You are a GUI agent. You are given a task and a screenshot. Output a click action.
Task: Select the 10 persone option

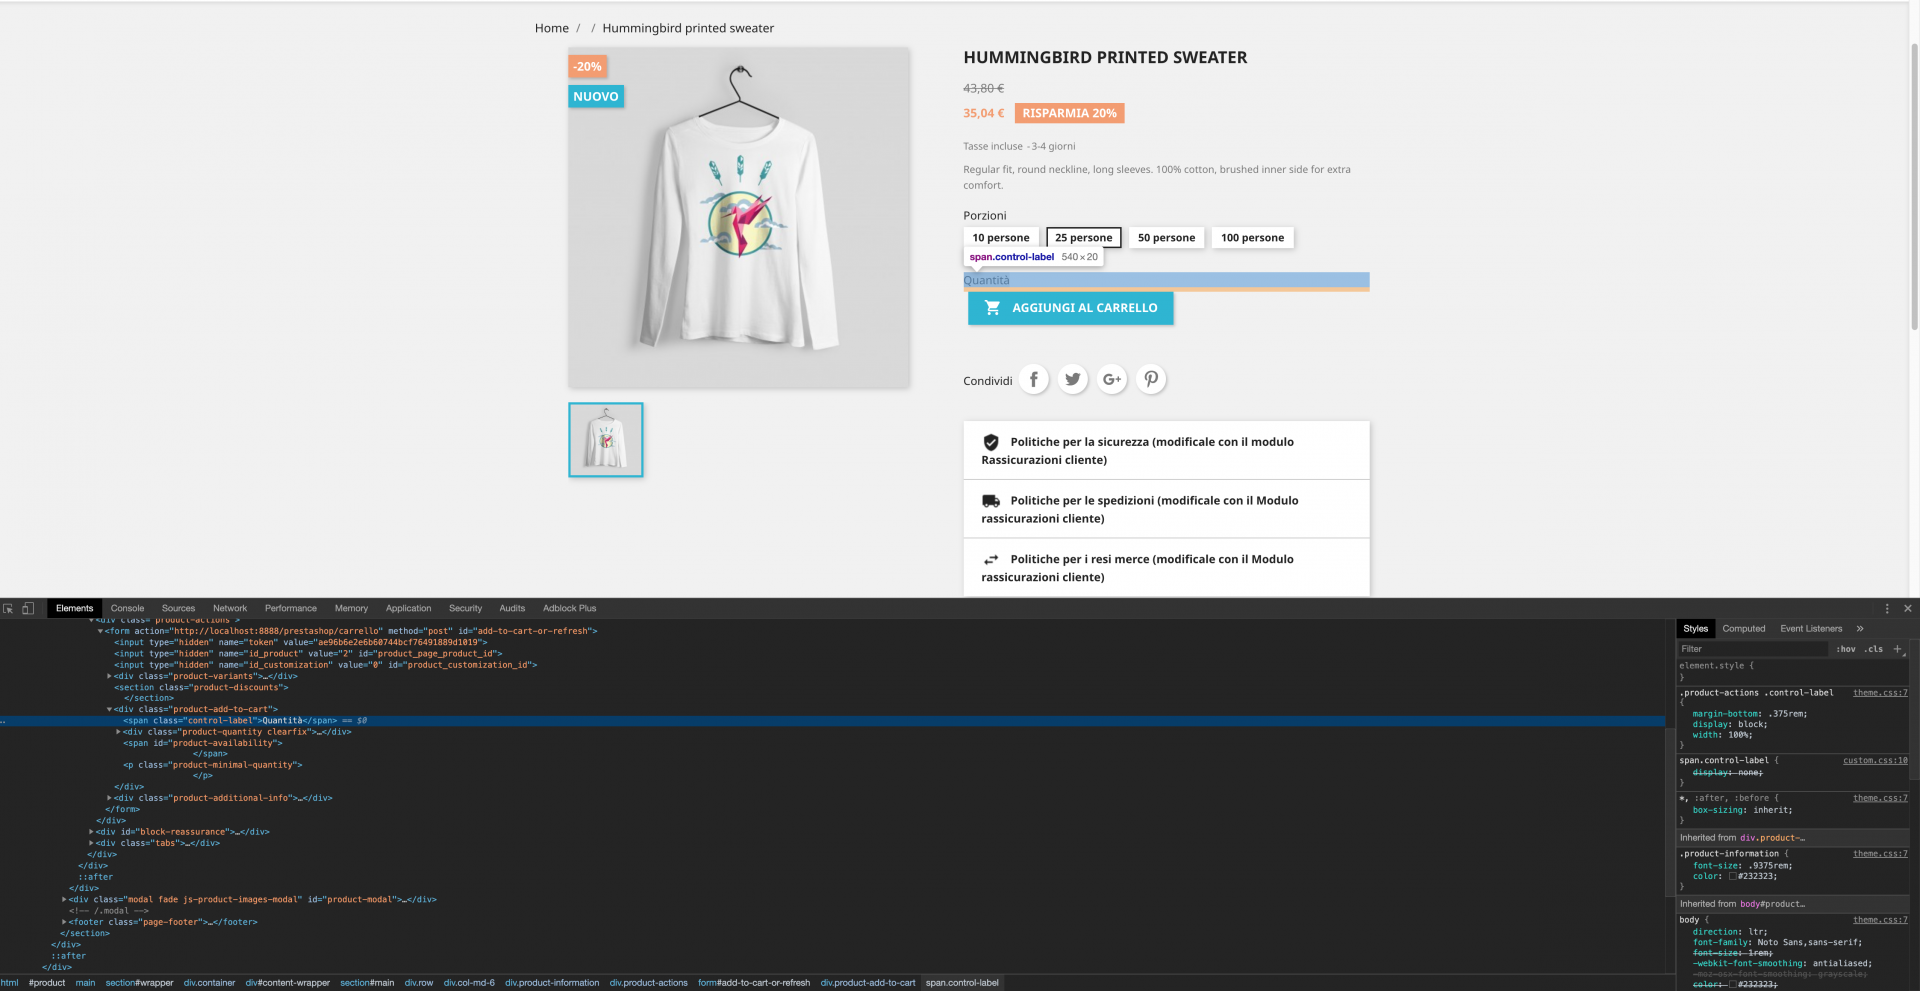pos(1000,238)
